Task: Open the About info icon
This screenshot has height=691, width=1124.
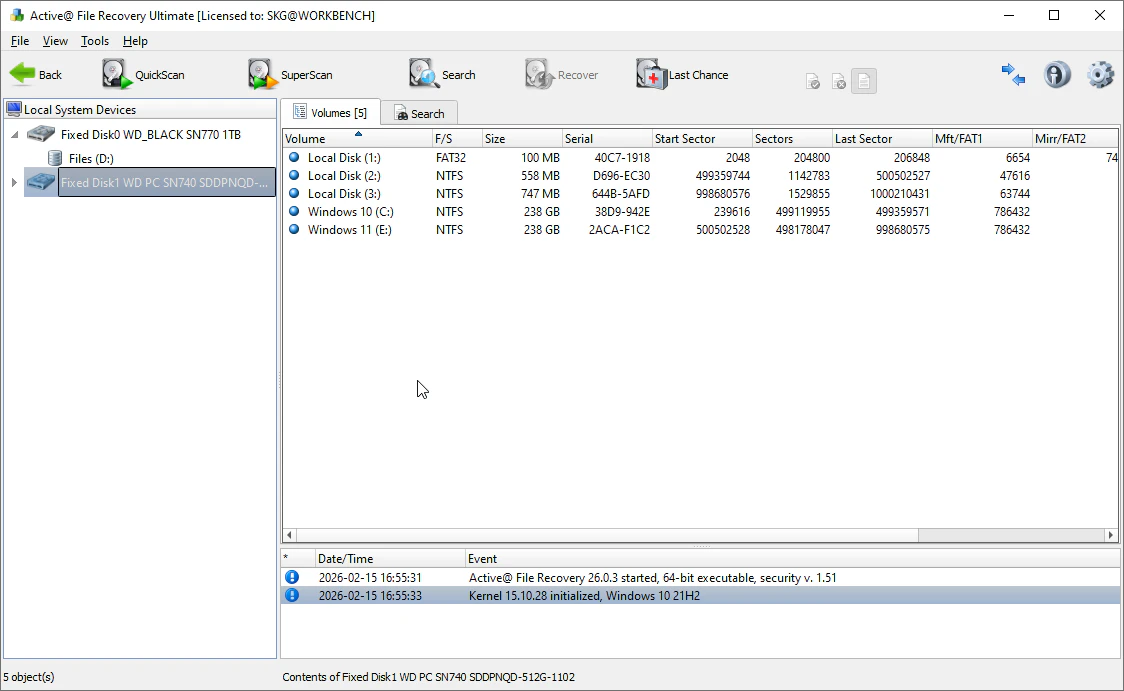Action: point(1057,75)
